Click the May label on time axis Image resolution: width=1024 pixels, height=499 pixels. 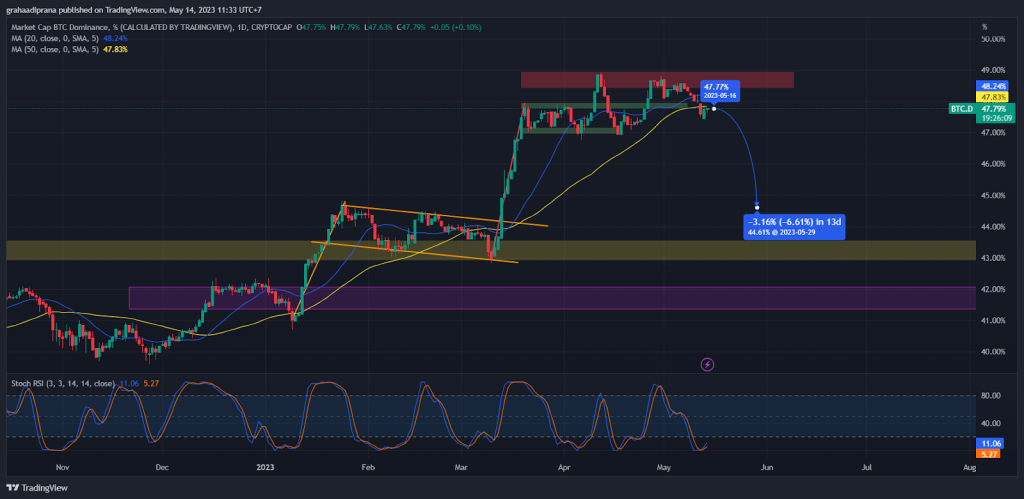coord(664,468)
